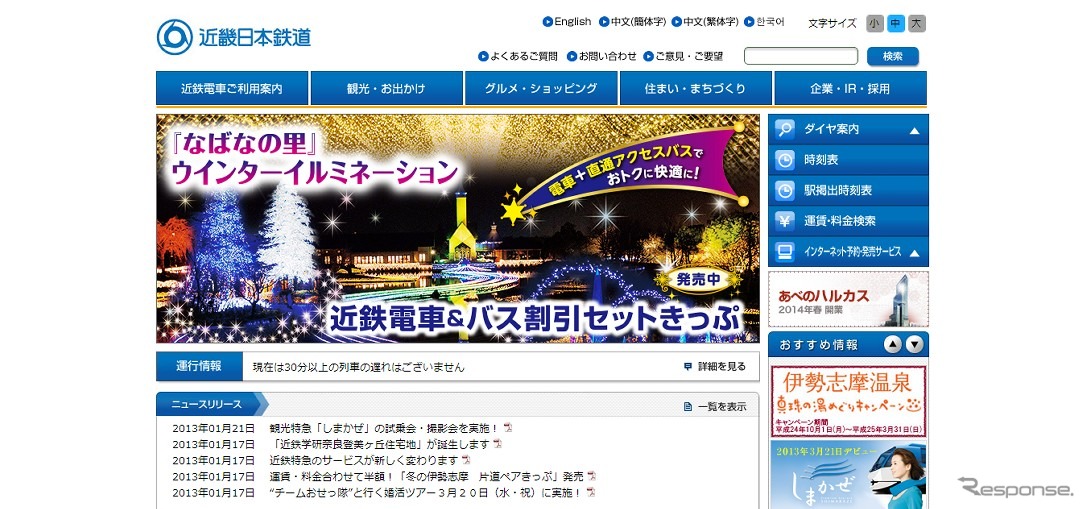The image size is (1085, 509).
Task: Open よくあるご質問 link
Action: (x=524, y=57)
